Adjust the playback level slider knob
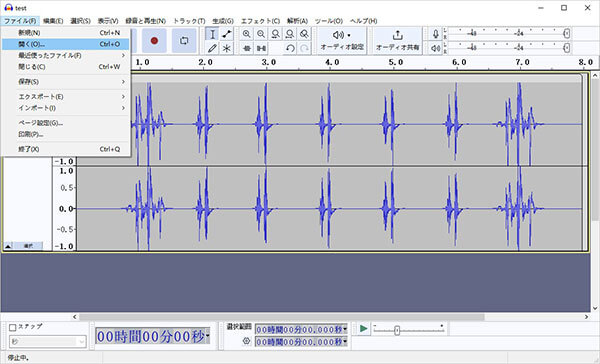Image resolution: width=600 pixels, height=364 pixels. pos(567,48)
